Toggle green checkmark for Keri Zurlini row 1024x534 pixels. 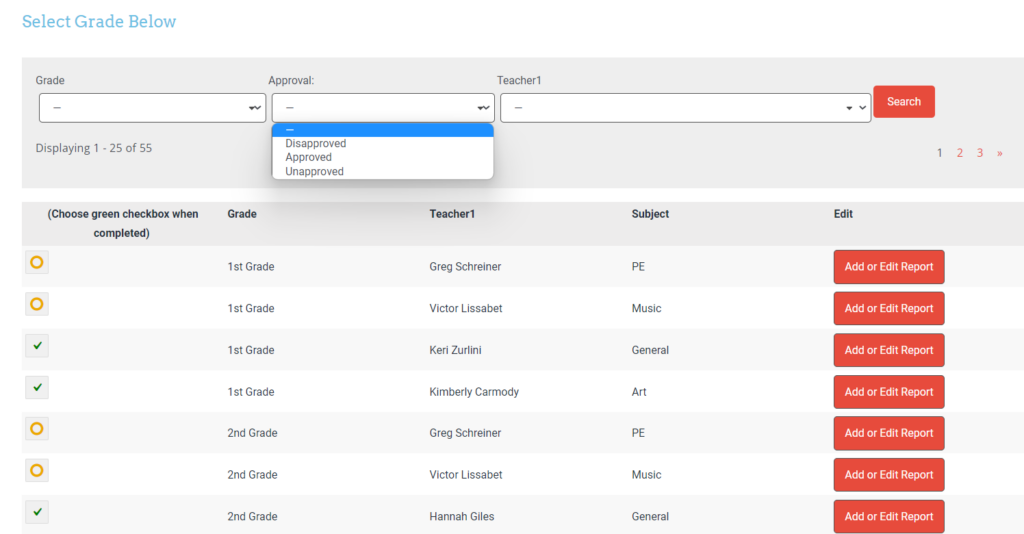37,346
